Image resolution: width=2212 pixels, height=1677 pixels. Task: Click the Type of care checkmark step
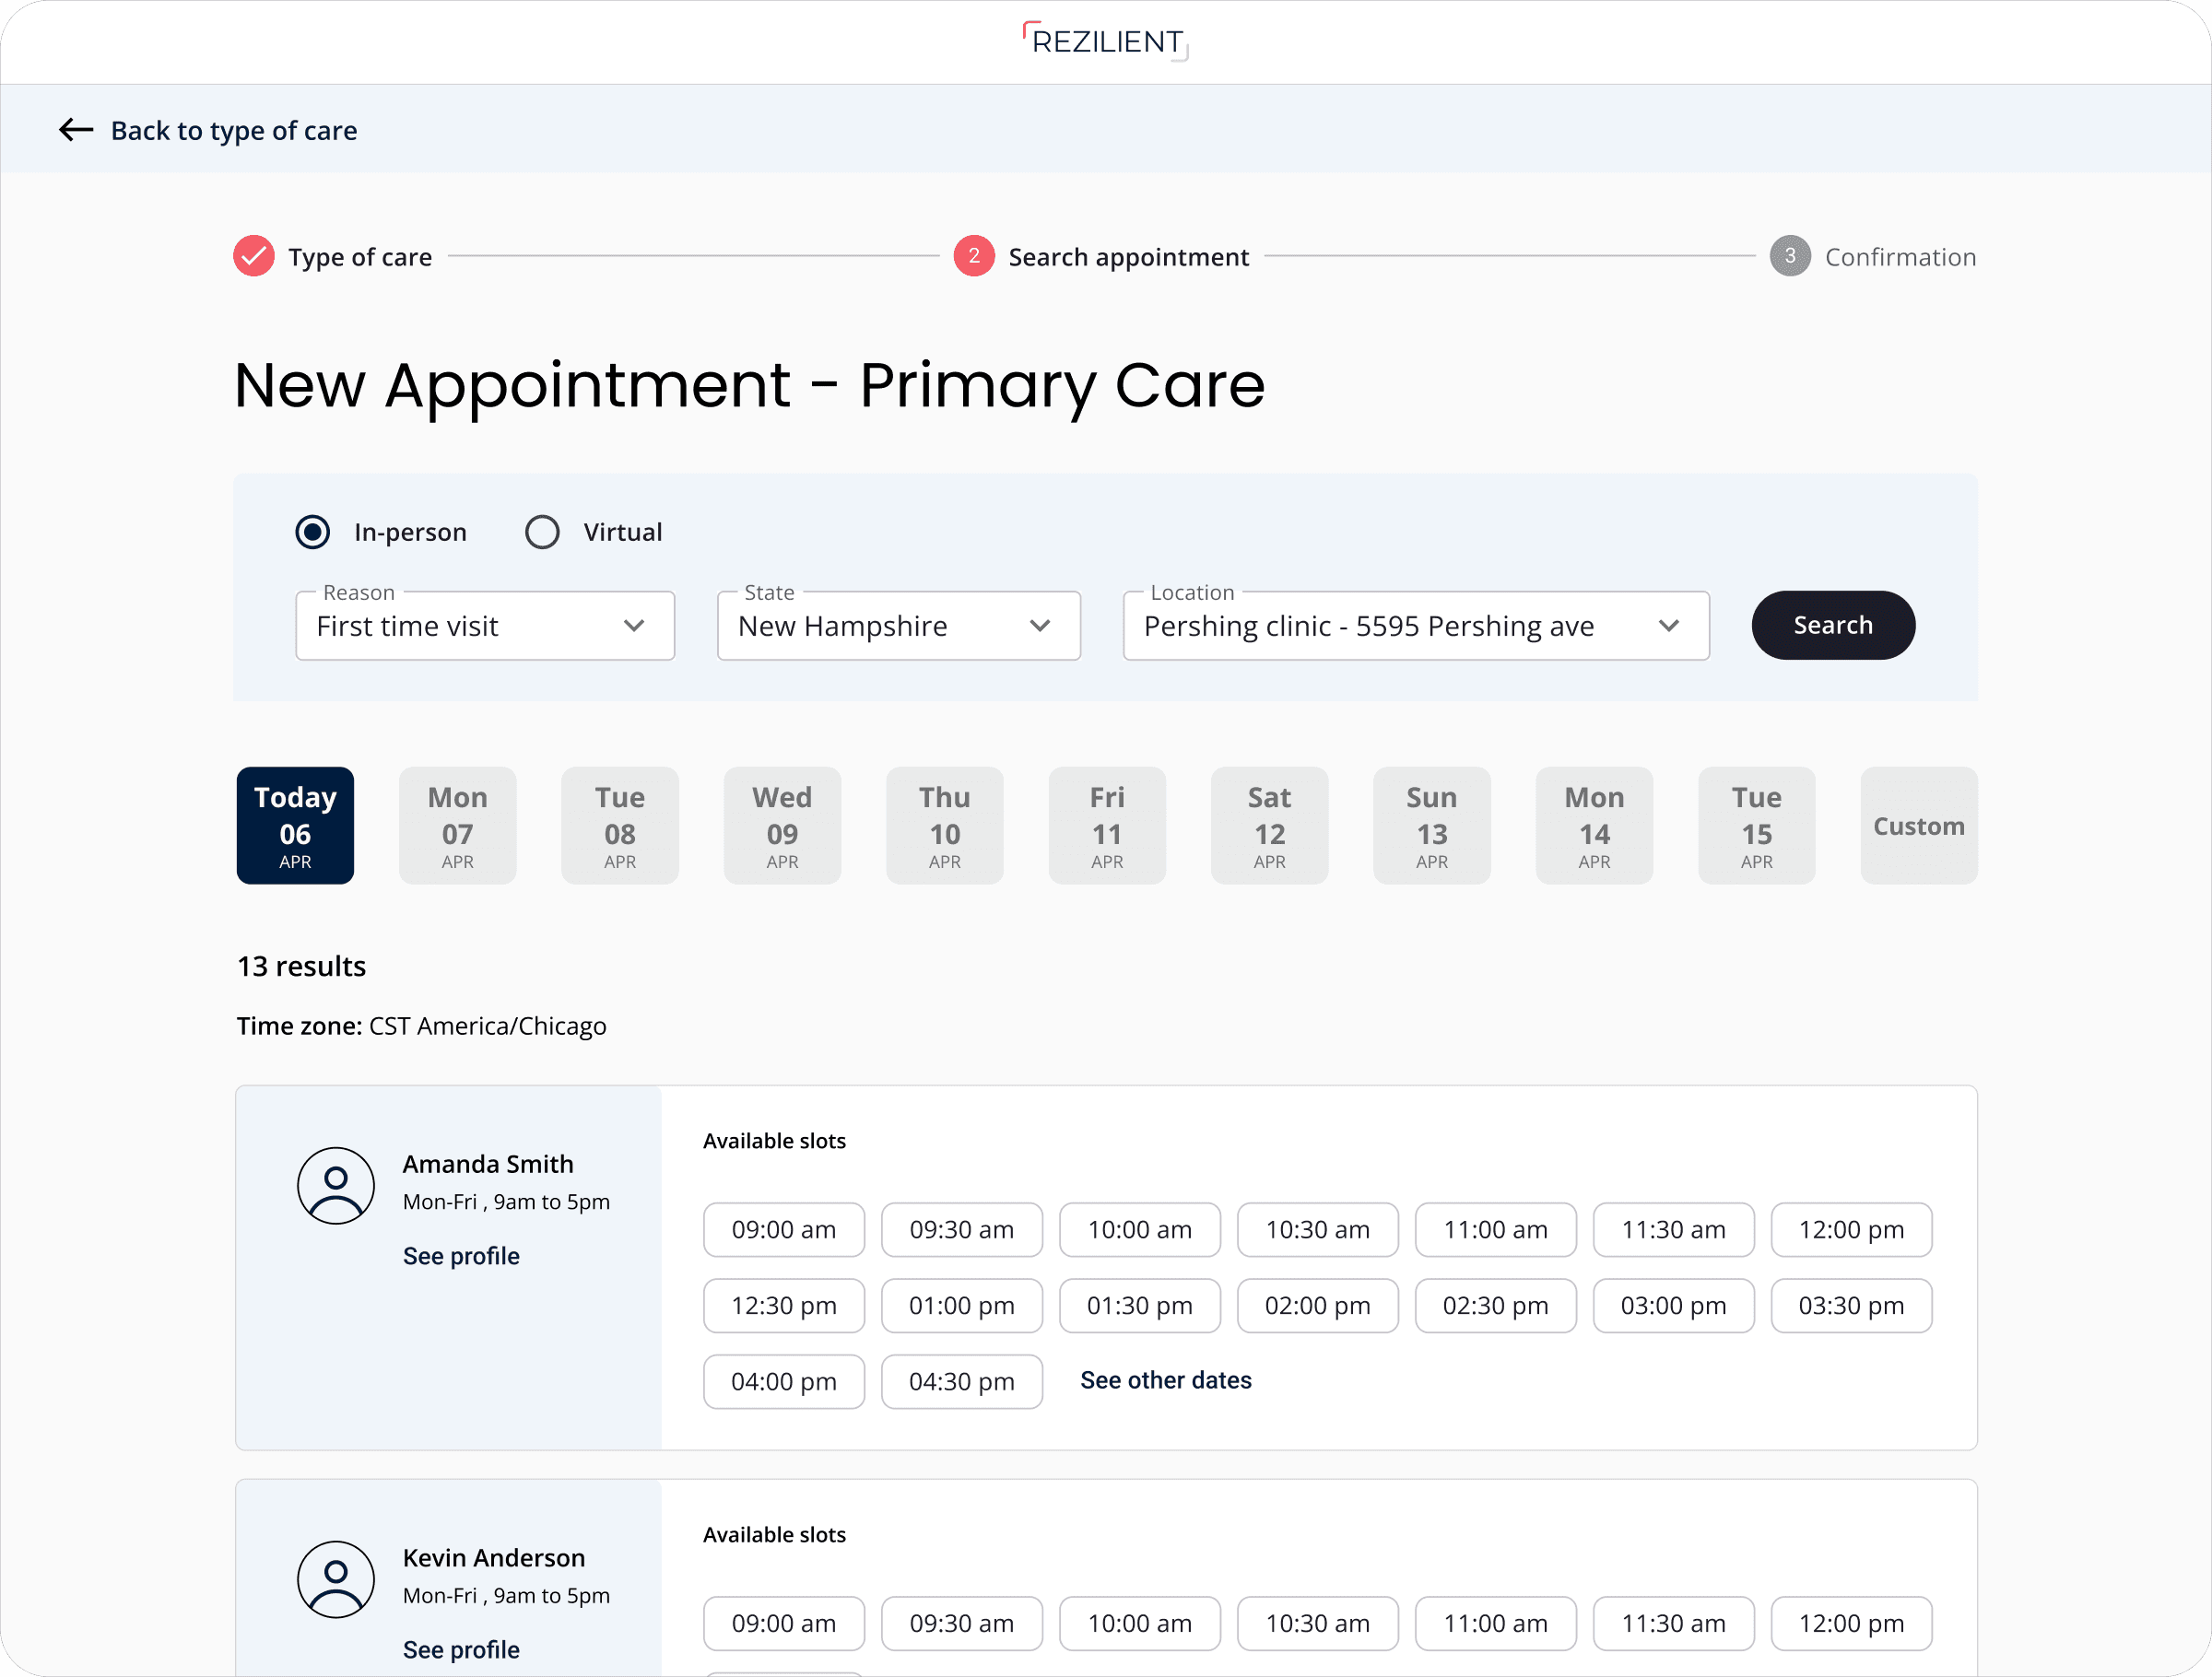[x=254, y=256]
